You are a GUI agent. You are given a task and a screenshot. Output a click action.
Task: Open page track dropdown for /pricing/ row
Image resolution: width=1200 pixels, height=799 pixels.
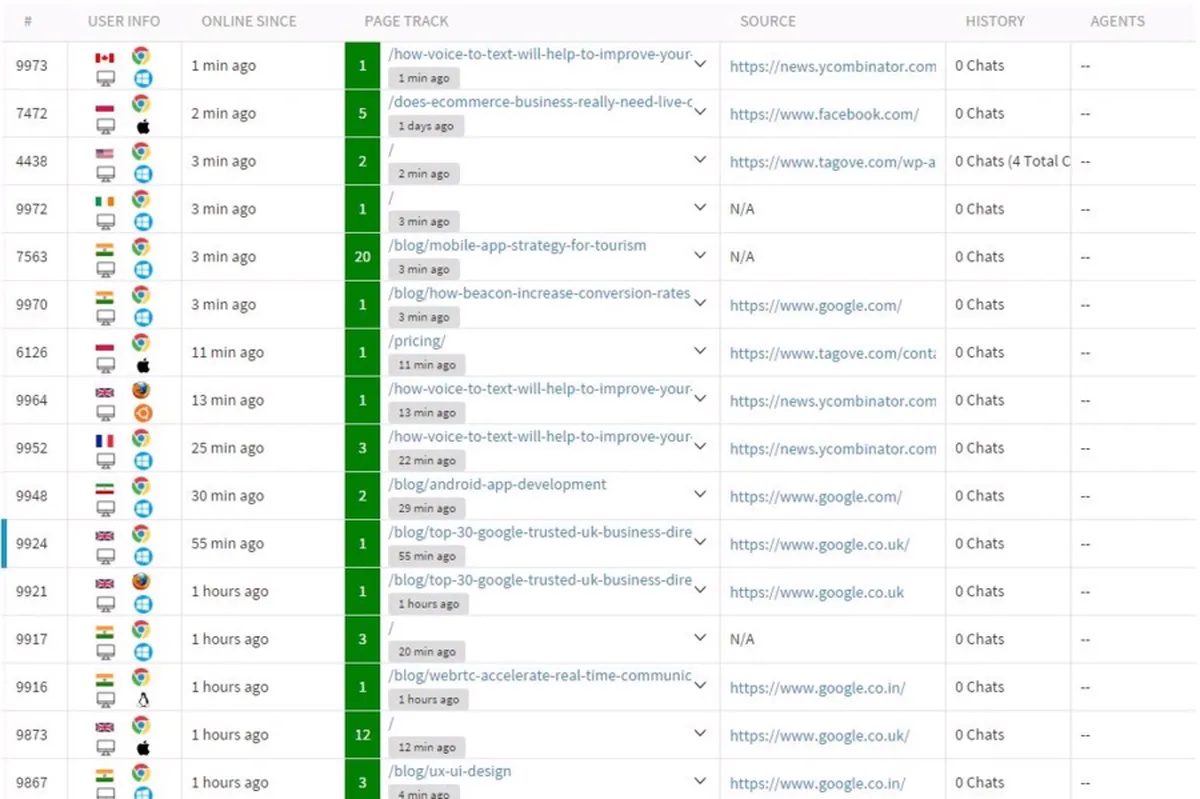(700, 351)
